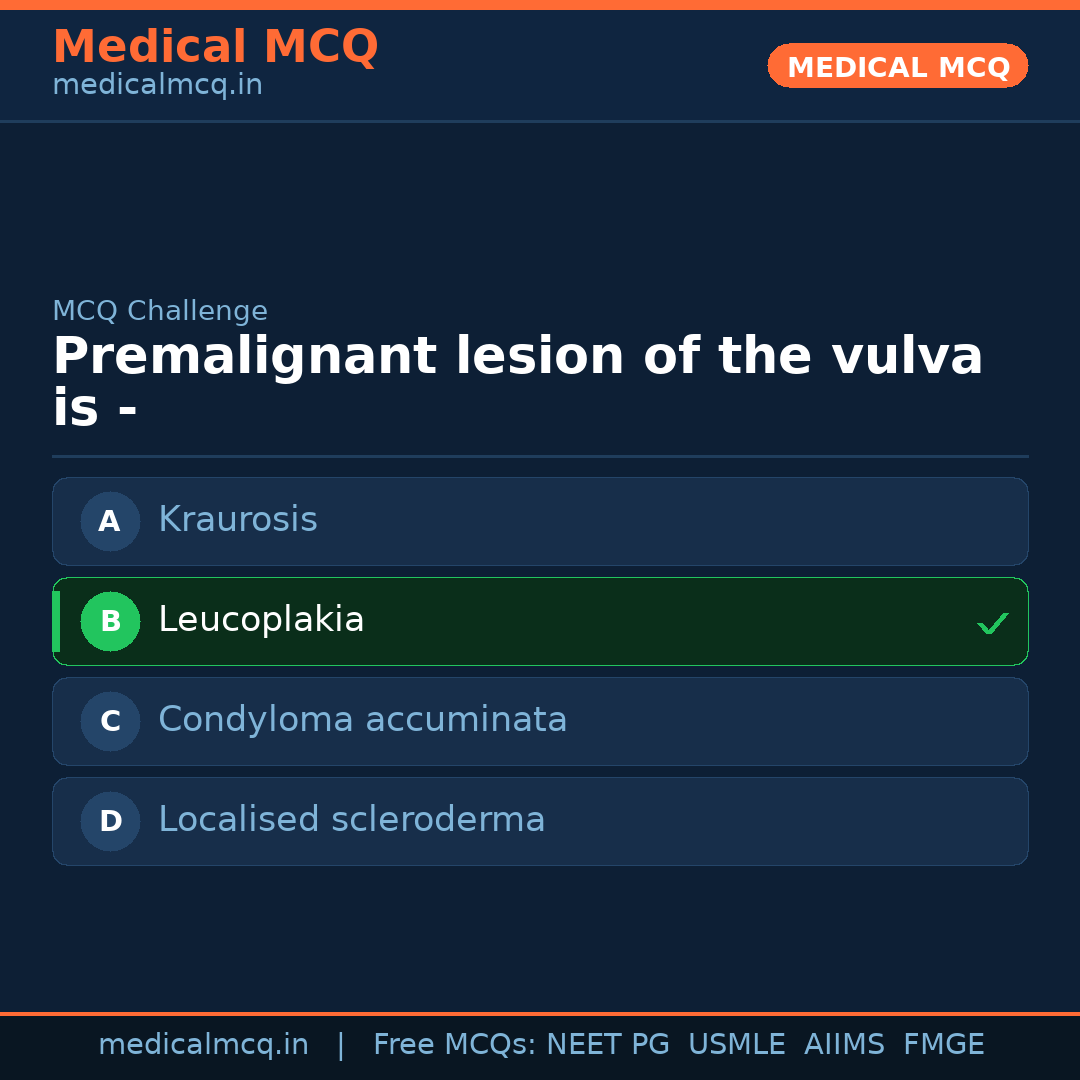Open the NEET PG section in the footer
Viewport: 1080px width, 1080px height.
(607, 1044)
